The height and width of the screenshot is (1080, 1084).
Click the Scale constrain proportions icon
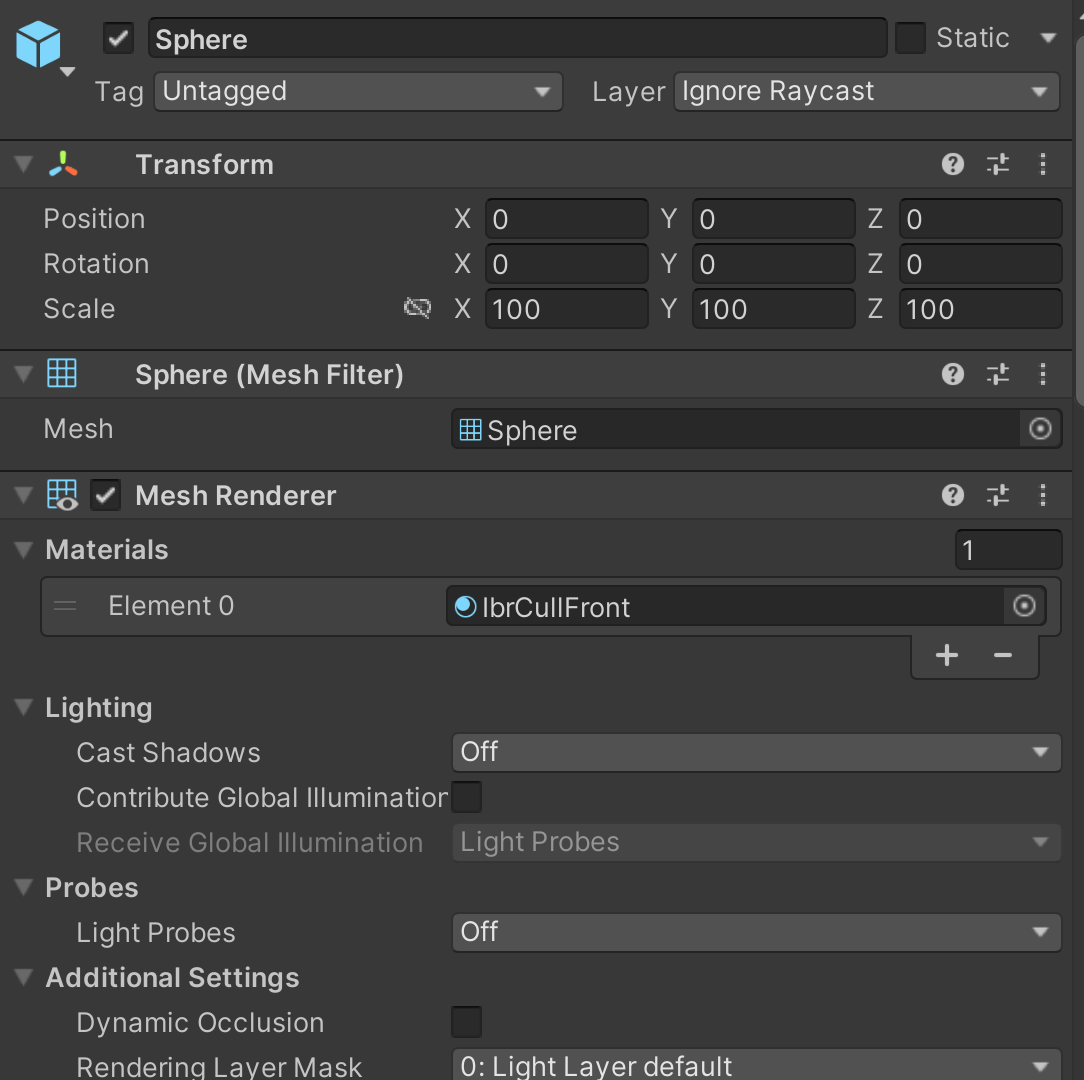tap(417, 308)
